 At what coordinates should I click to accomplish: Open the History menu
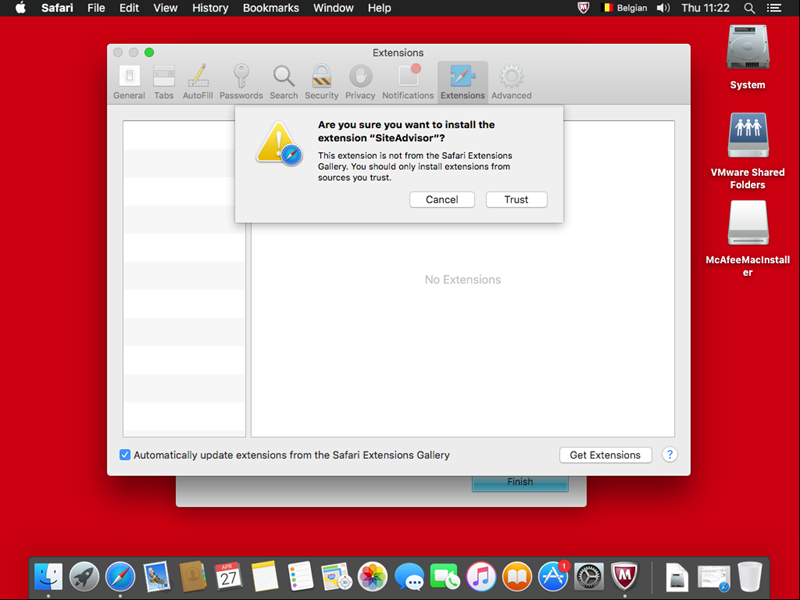coord(210,8)
